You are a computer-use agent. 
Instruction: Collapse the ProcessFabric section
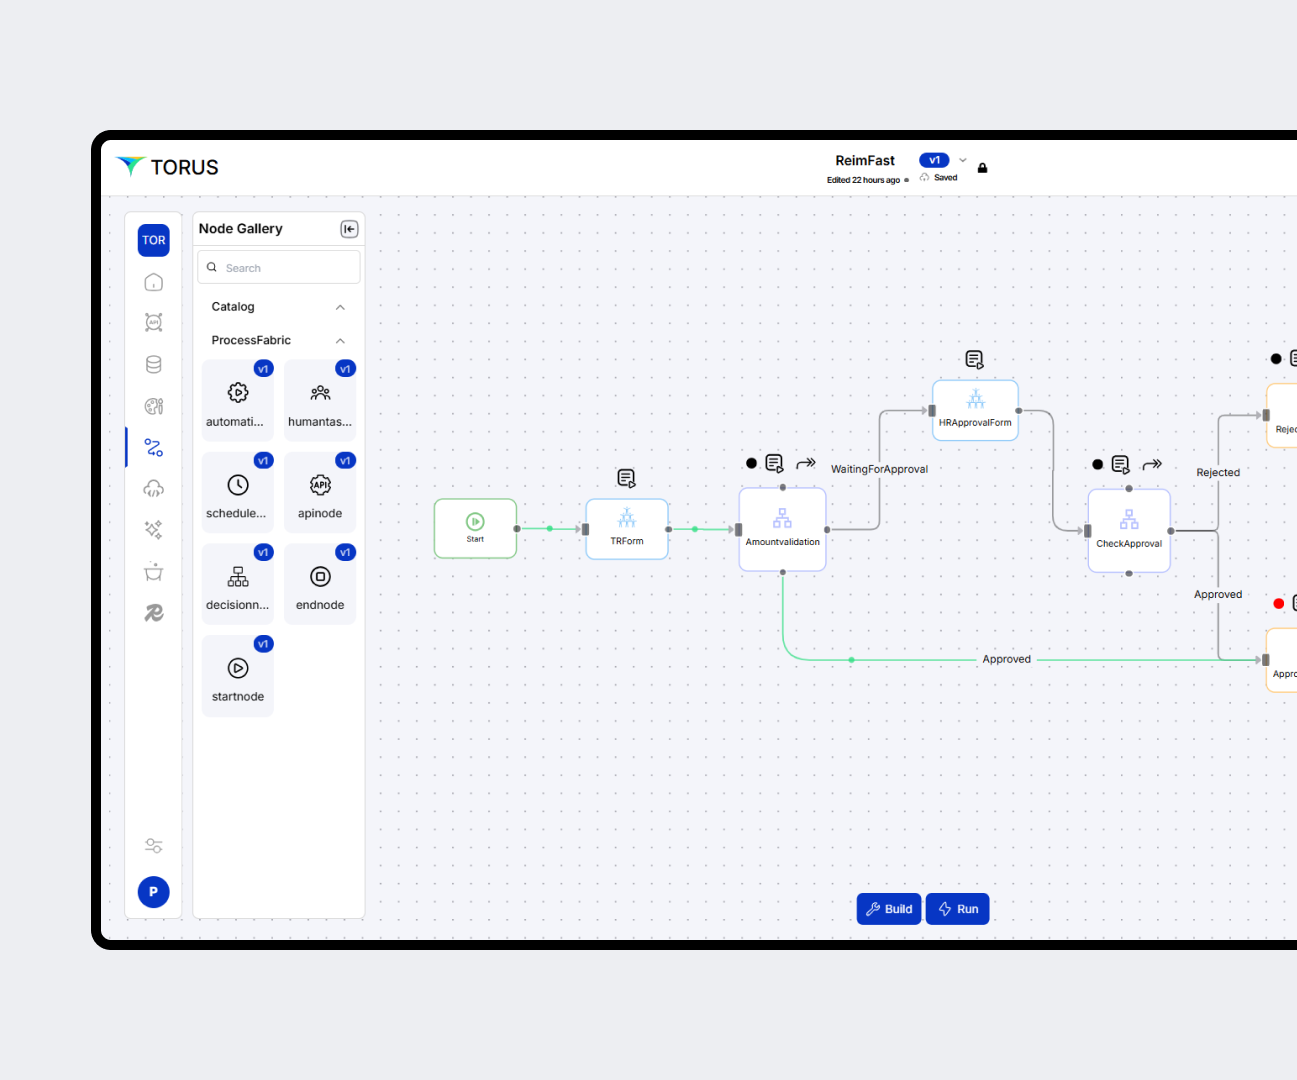point(340,340)
